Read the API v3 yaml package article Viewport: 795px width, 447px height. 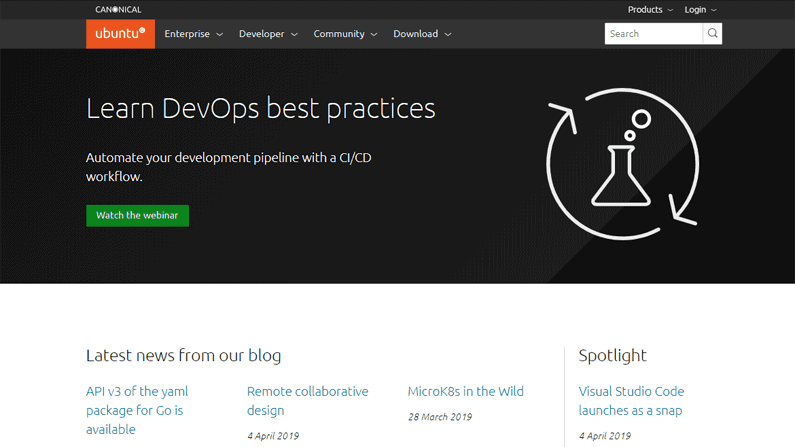click(137, 410)
